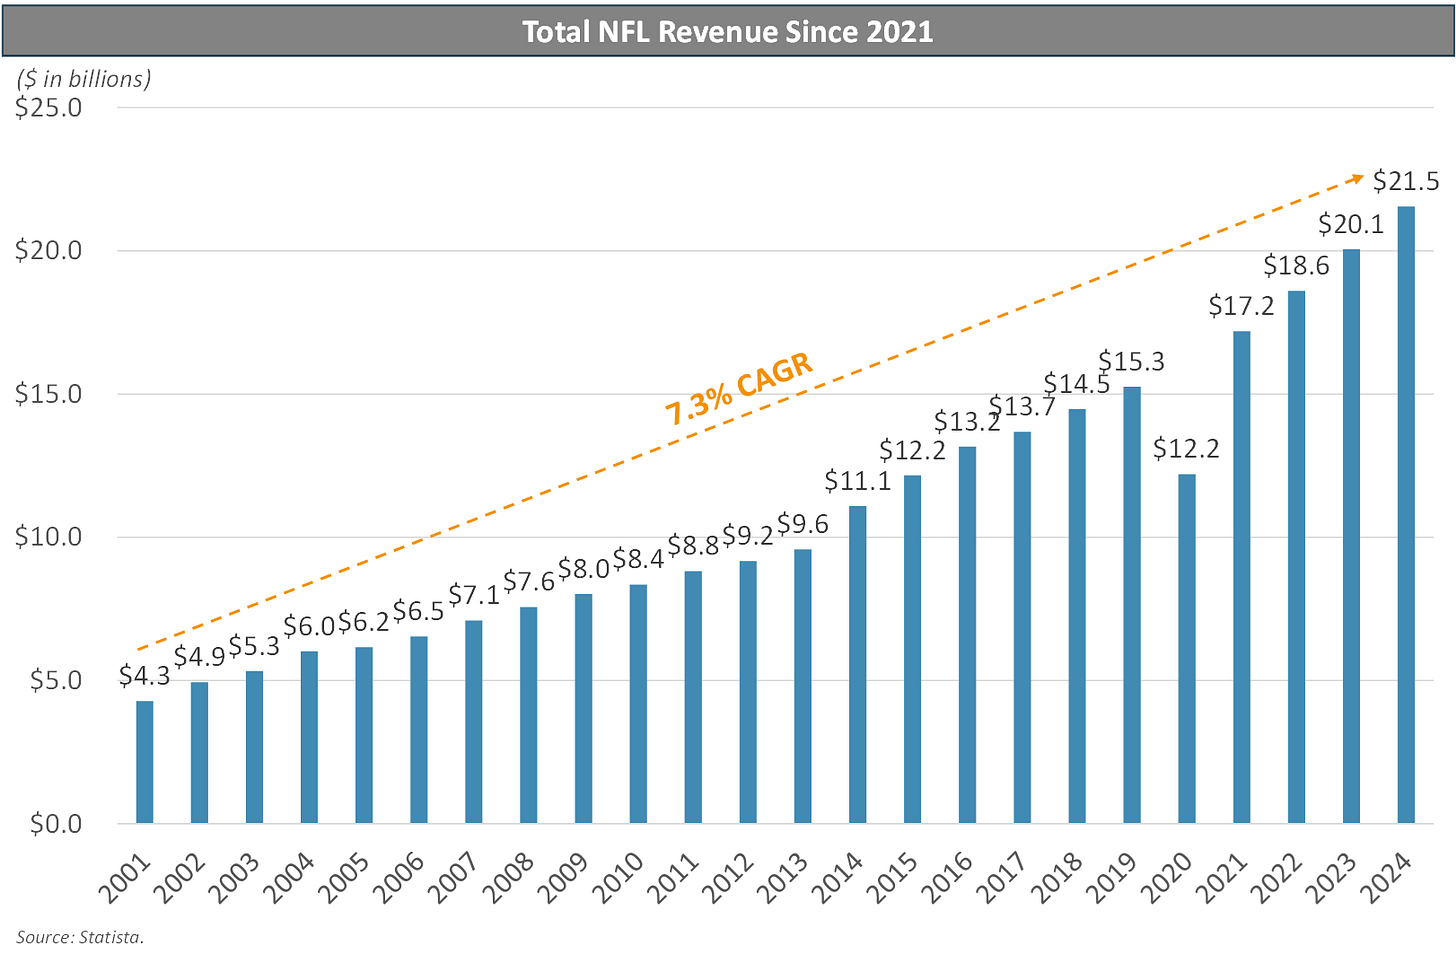Click the $13.2 data label
Viewport: 1456px width, 961px height.
coord(968,421)
